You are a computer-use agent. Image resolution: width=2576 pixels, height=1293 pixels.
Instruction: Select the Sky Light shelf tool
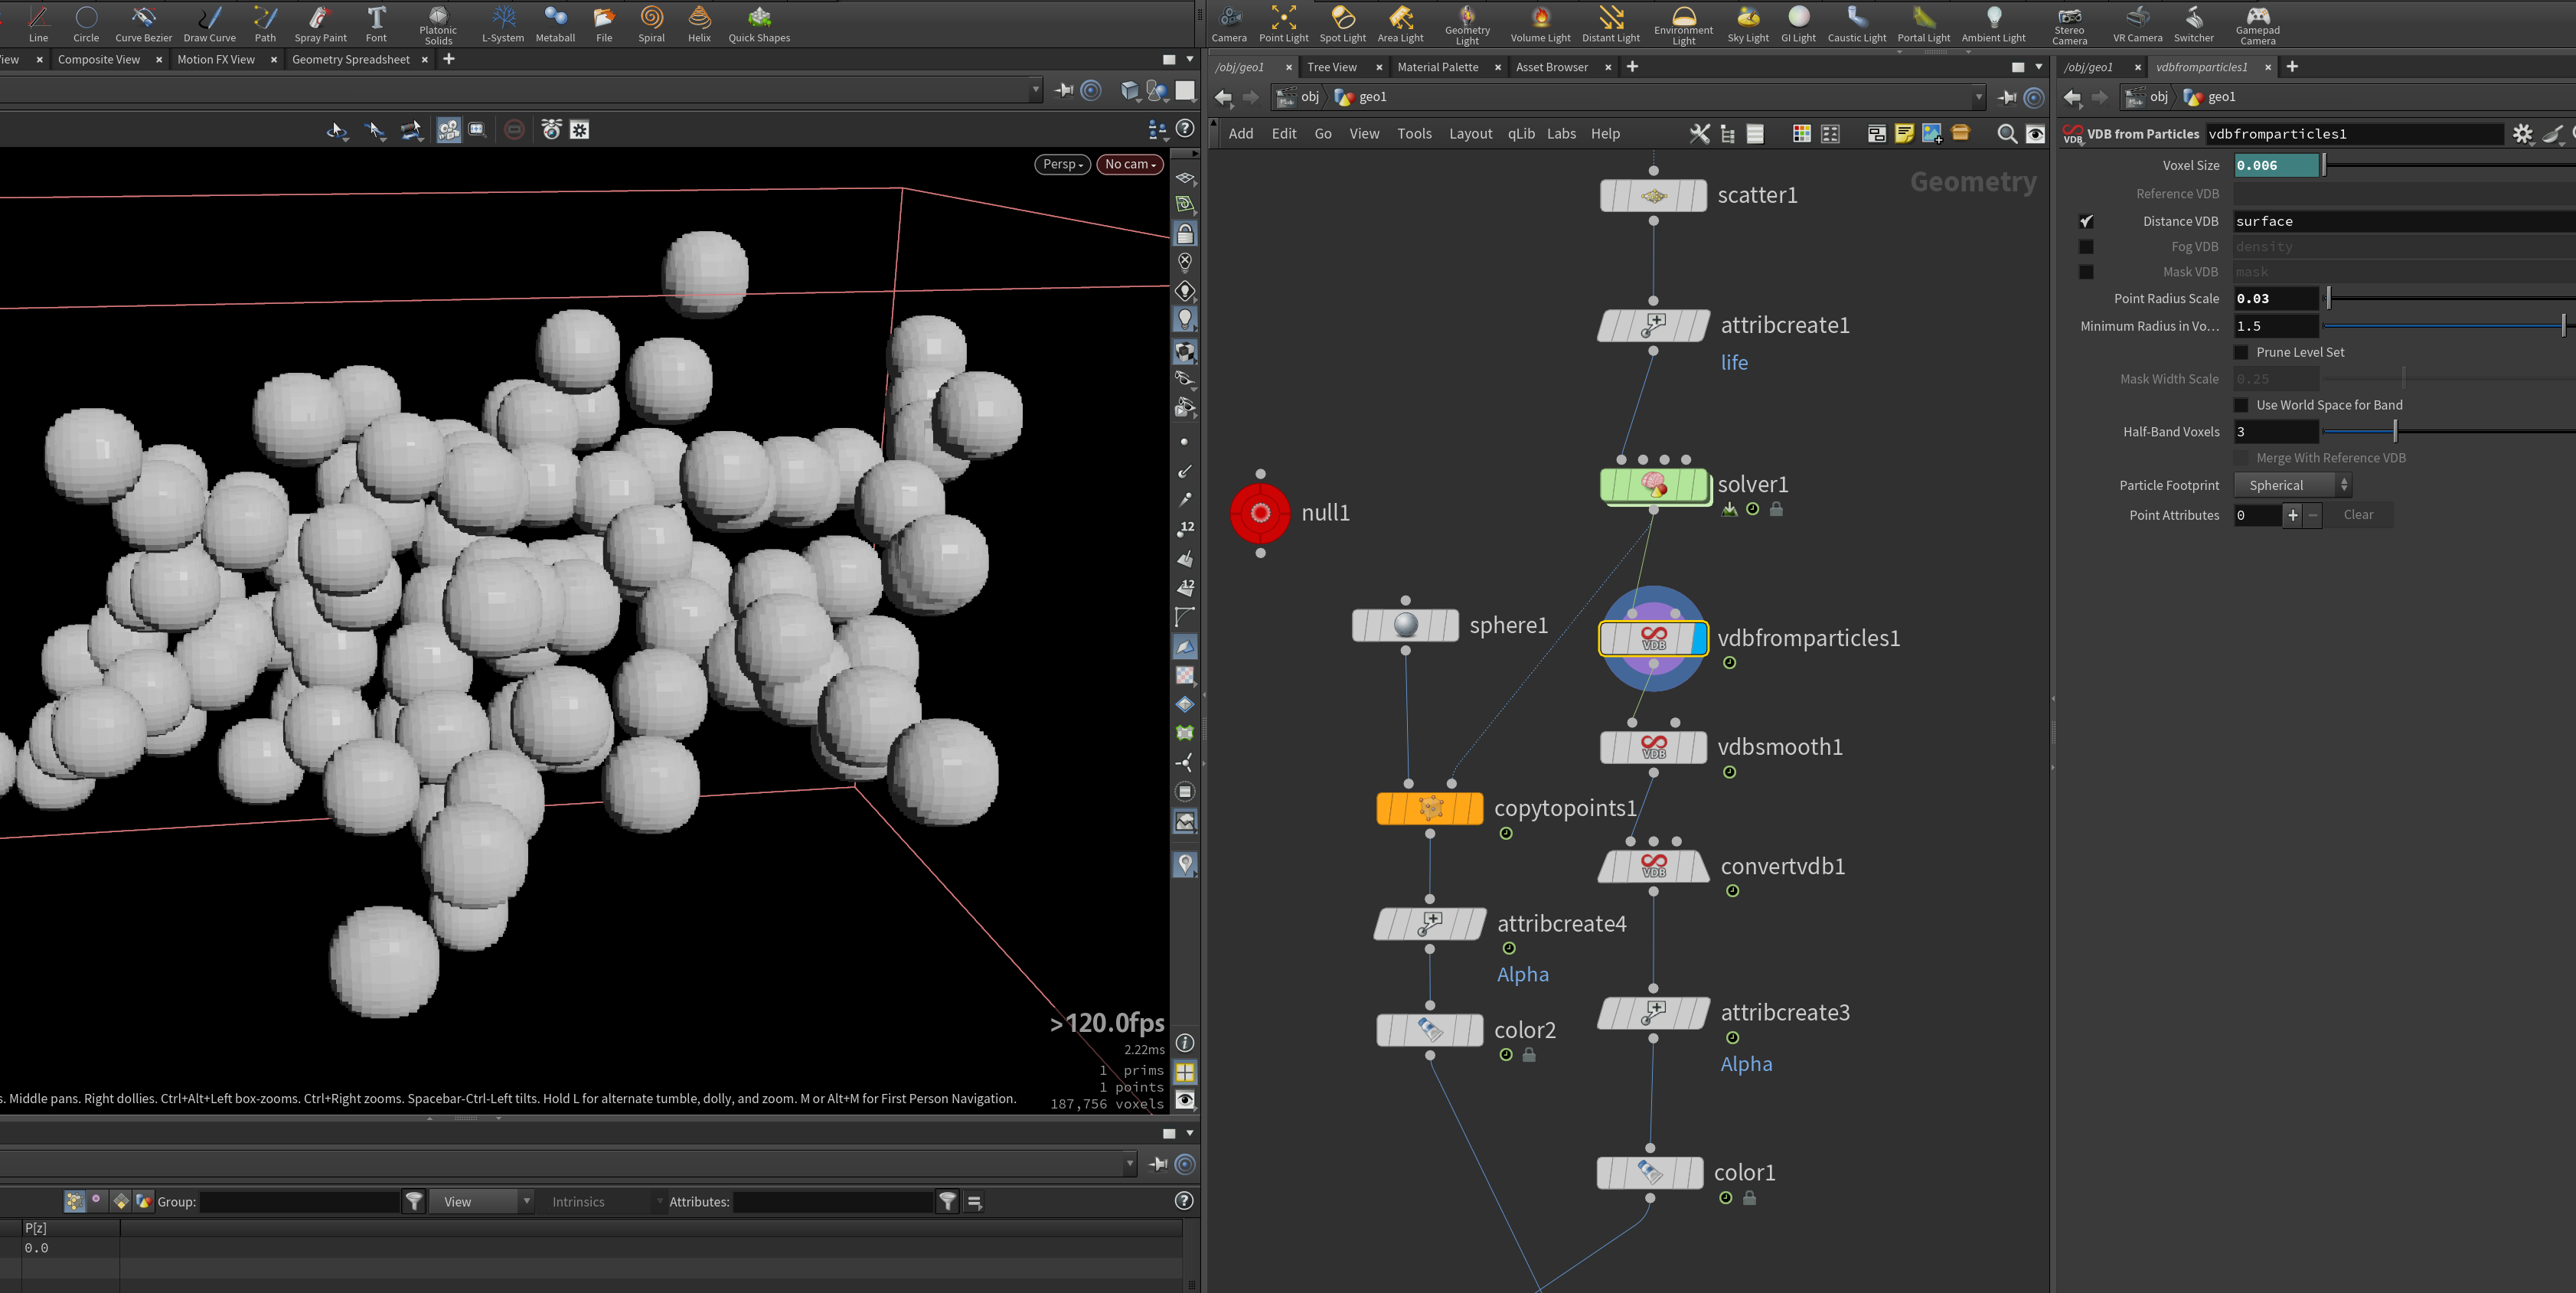click(1747, 24)
